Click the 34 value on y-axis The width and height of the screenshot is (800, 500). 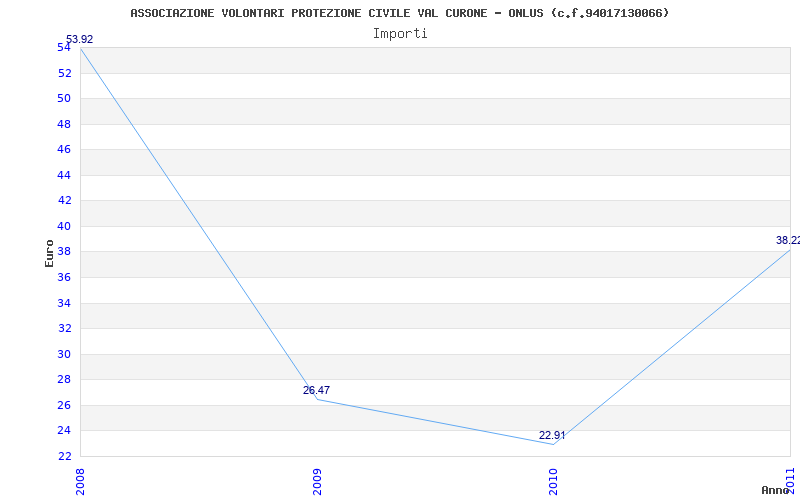coord(64,303)
